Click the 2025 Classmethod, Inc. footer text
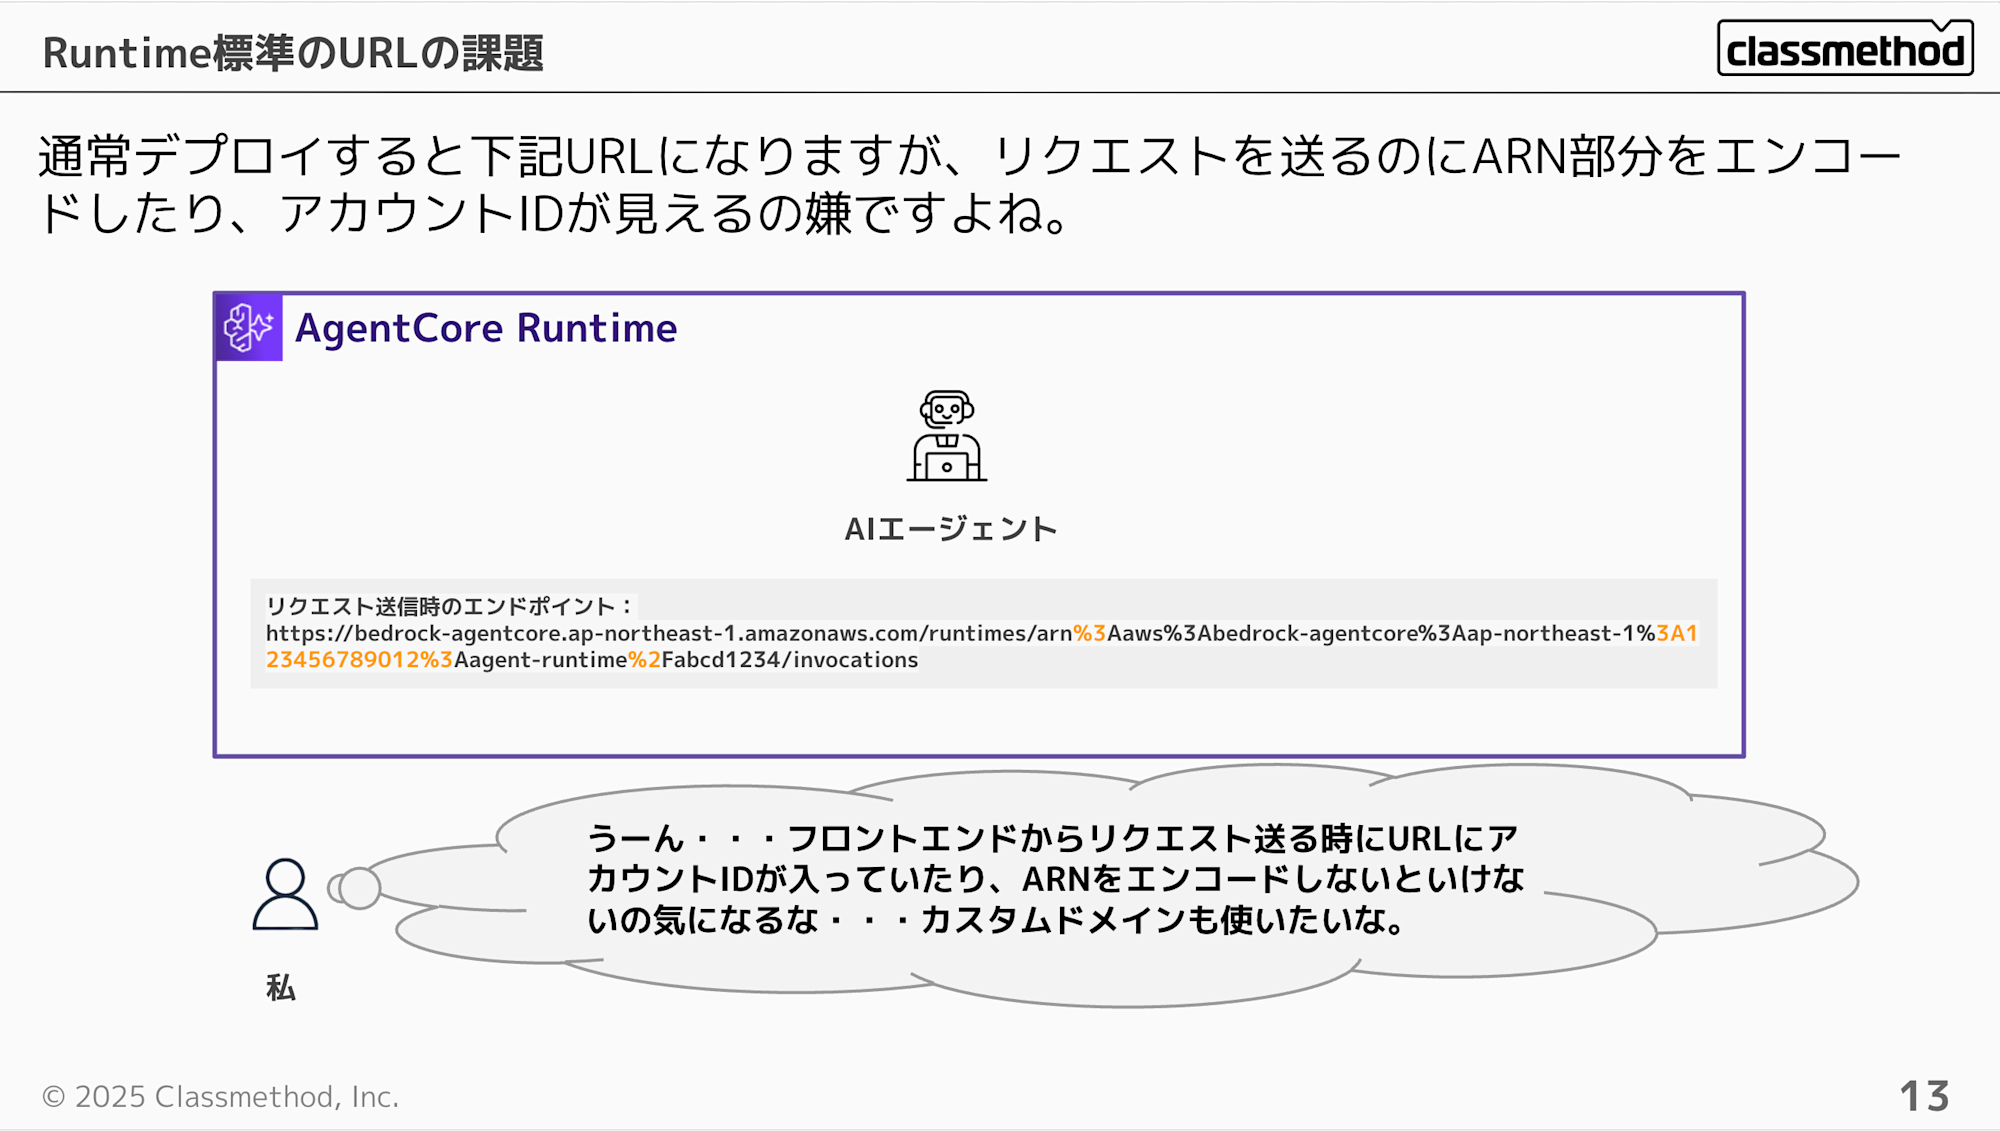The height and width of the screenshot is (1131, 2000). pyautogui.click(x=236, y=1097)
